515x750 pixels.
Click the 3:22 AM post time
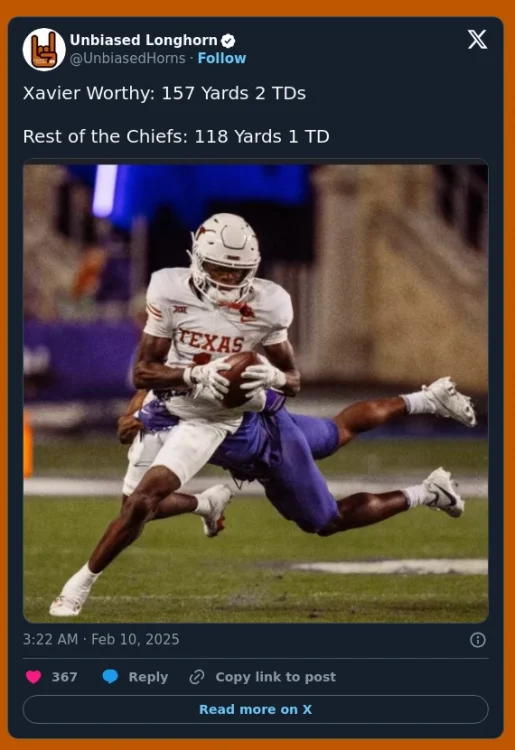tap(50, 640)
